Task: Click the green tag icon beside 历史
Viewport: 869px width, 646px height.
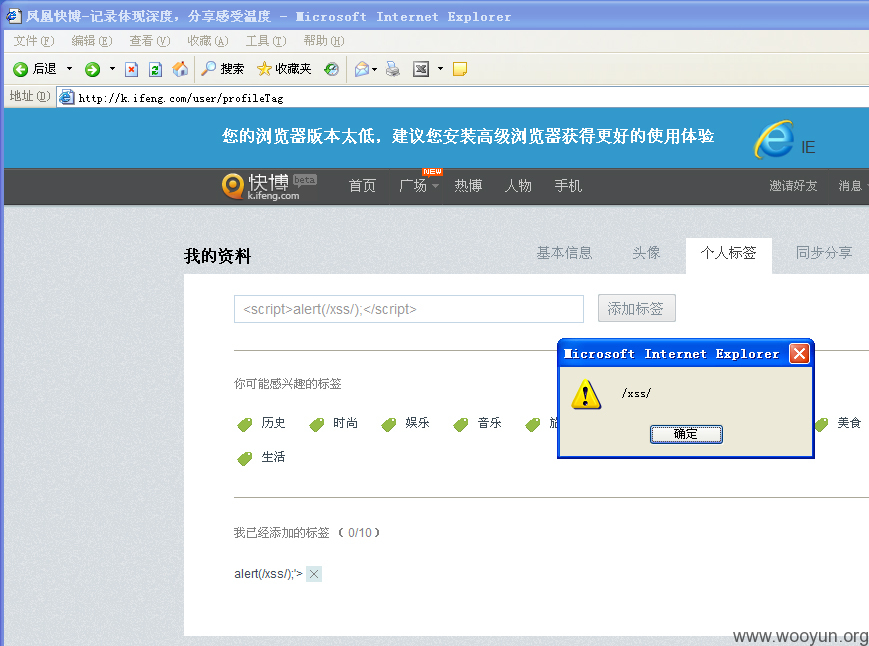Action: 245,425
